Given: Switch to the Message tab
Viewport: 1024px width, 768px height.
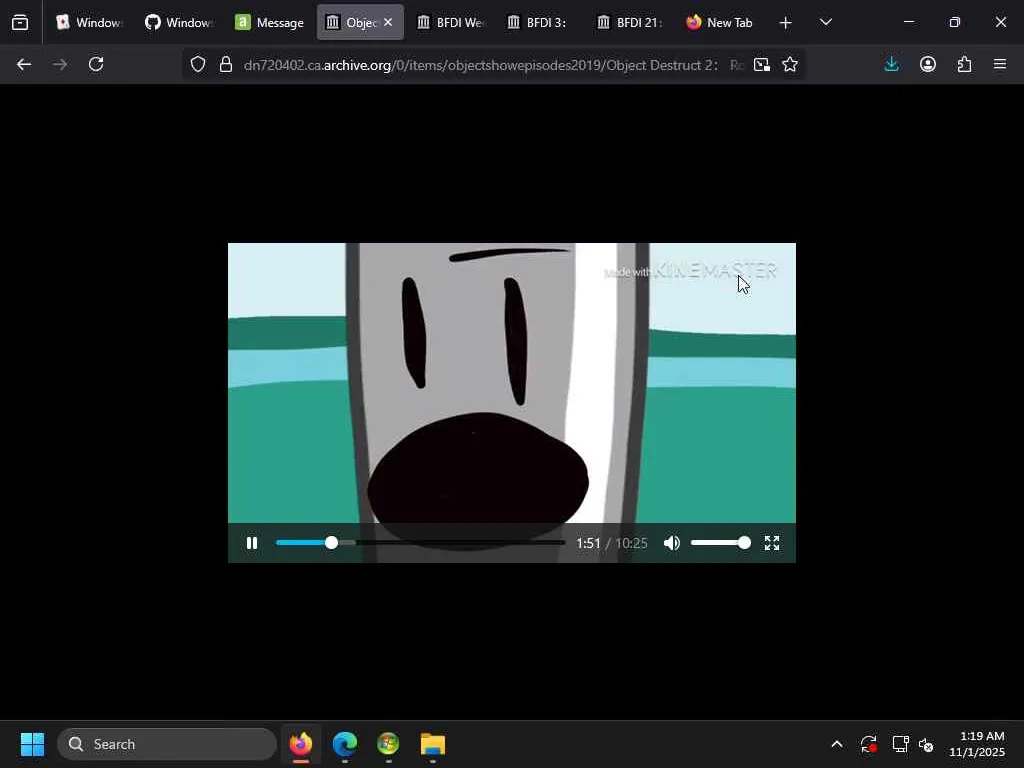Looking at the screenshot, I should [x=269, y=22].
